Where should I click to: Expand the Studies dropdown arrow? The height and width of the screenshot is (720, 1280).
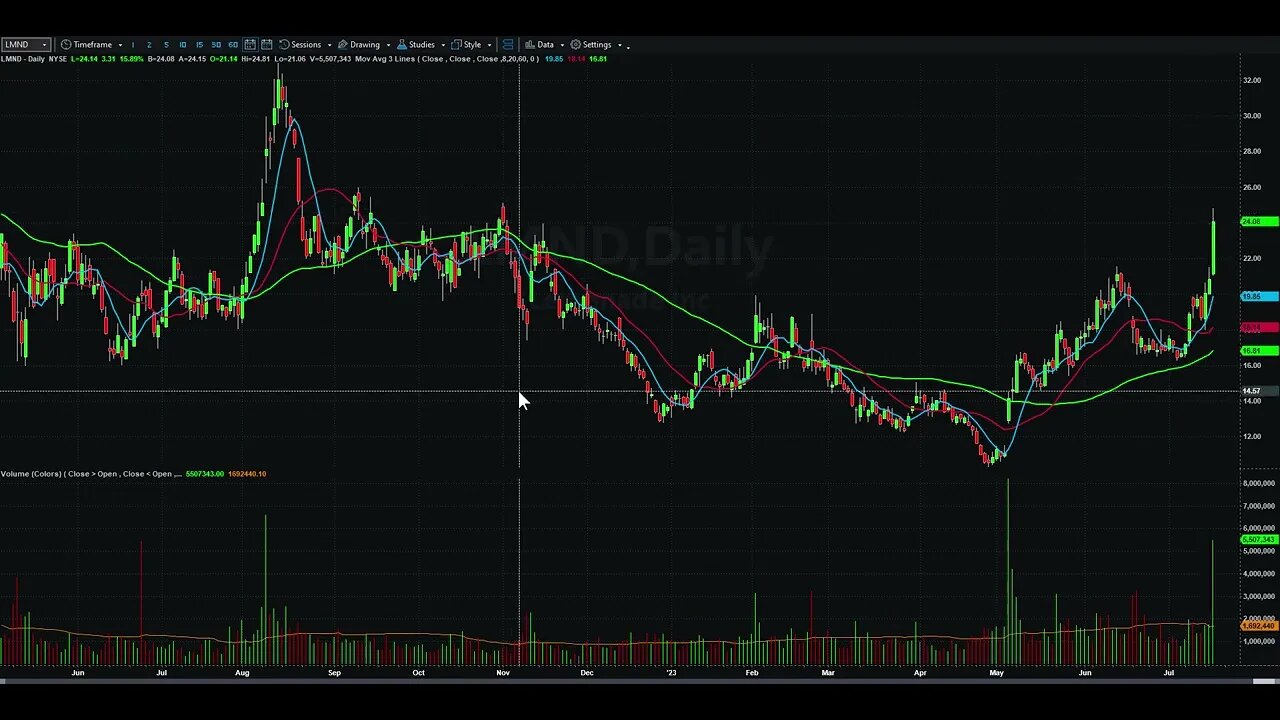coord(443,45)
